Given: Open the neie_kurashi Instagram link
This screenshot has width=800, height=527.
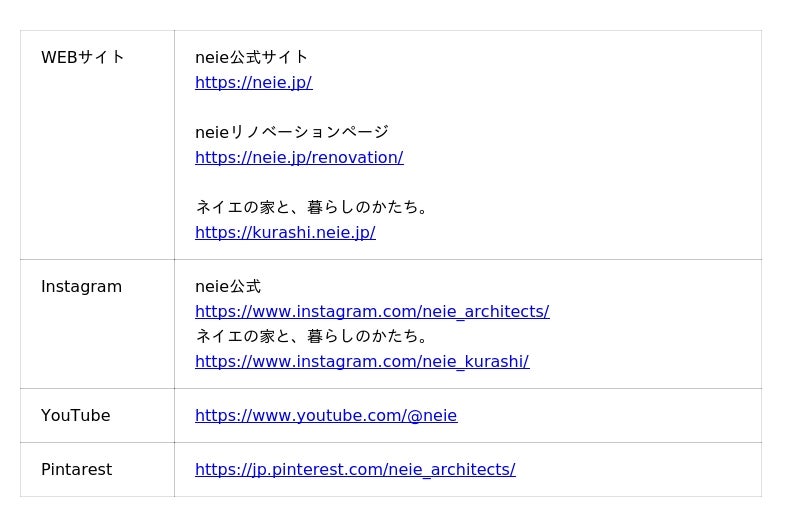Looking at the screenshot, I should pos(362,361).
